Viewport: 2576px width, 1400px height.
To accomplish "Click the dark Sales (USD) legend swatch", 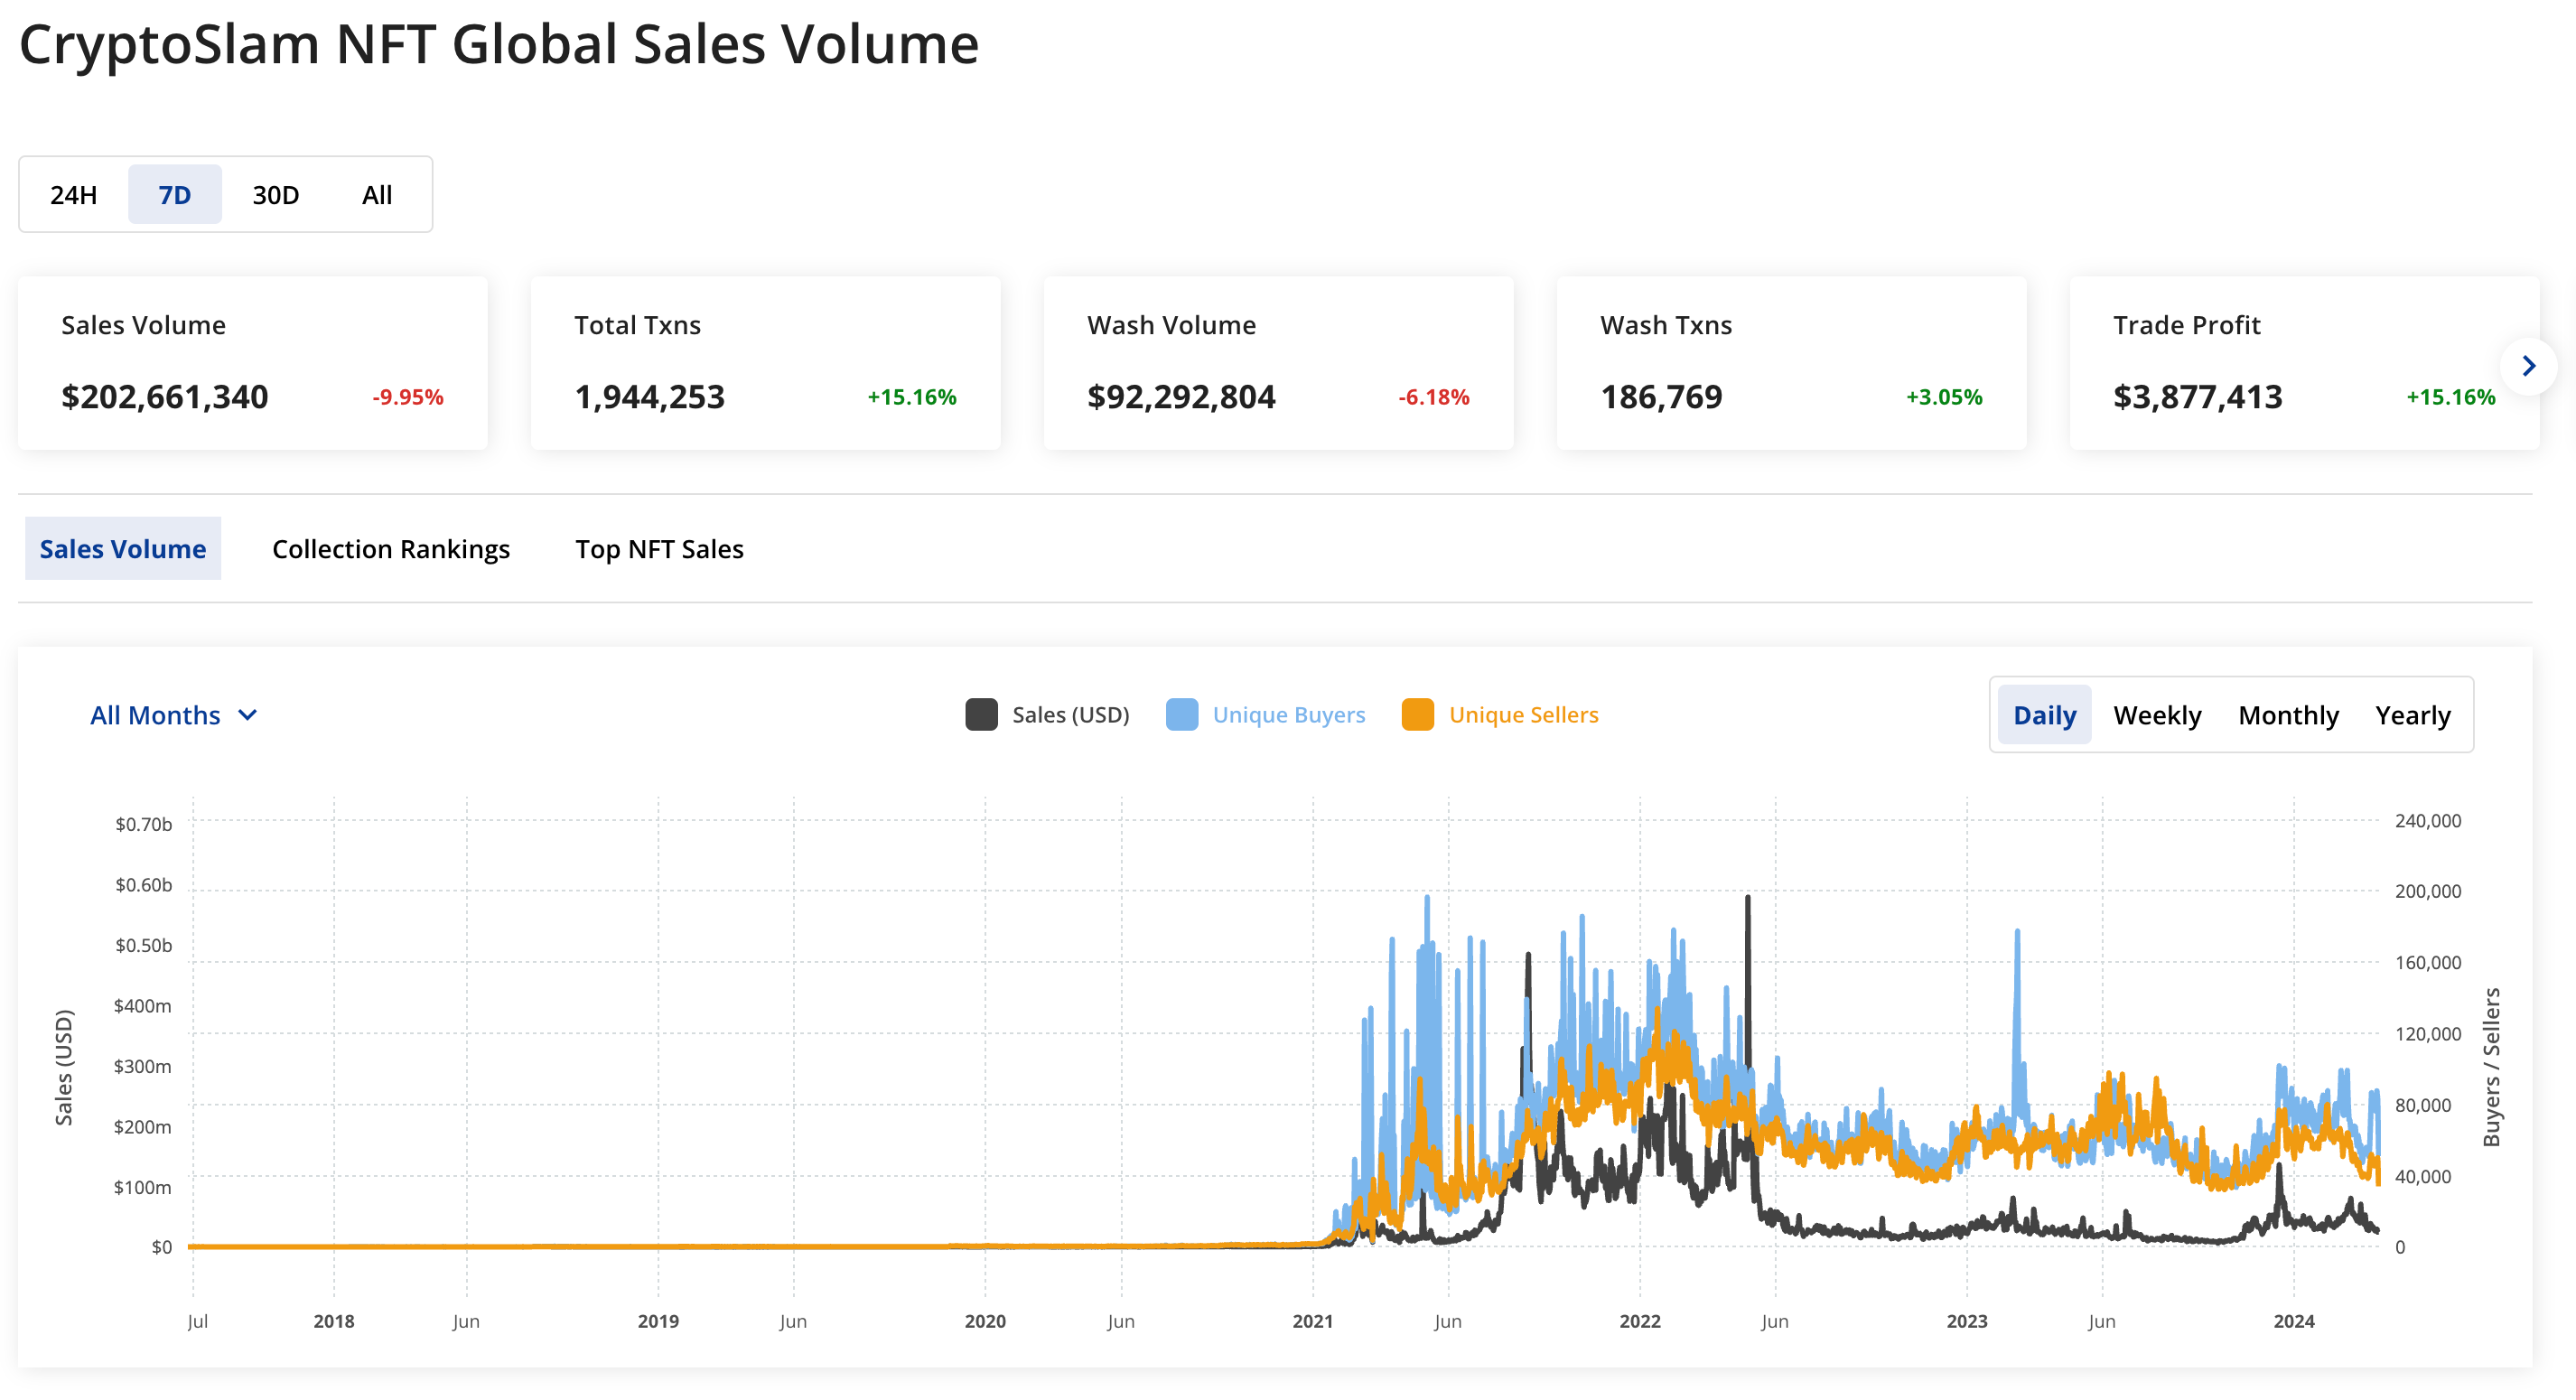I will pos(981,715).
